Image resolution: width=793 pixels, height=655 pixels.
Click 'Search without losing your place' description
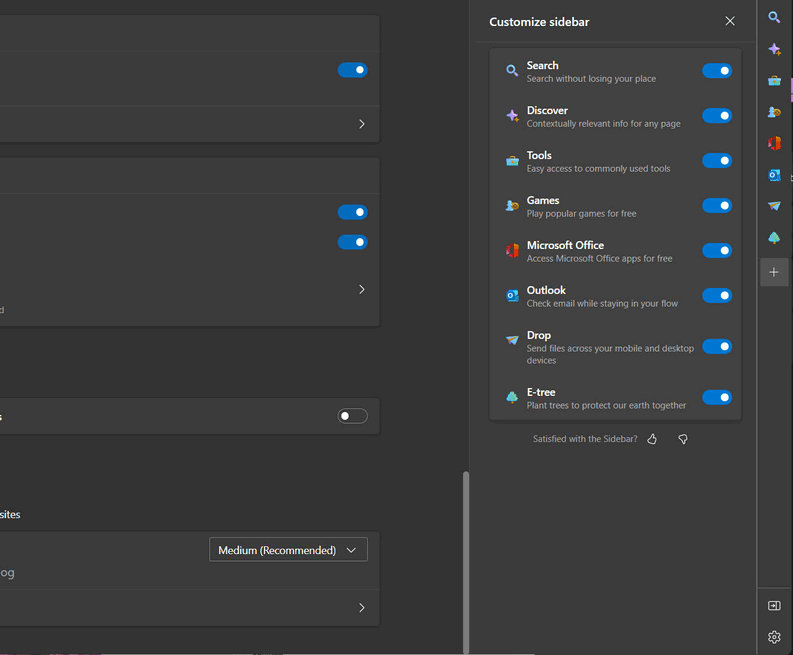click(591, 79)
